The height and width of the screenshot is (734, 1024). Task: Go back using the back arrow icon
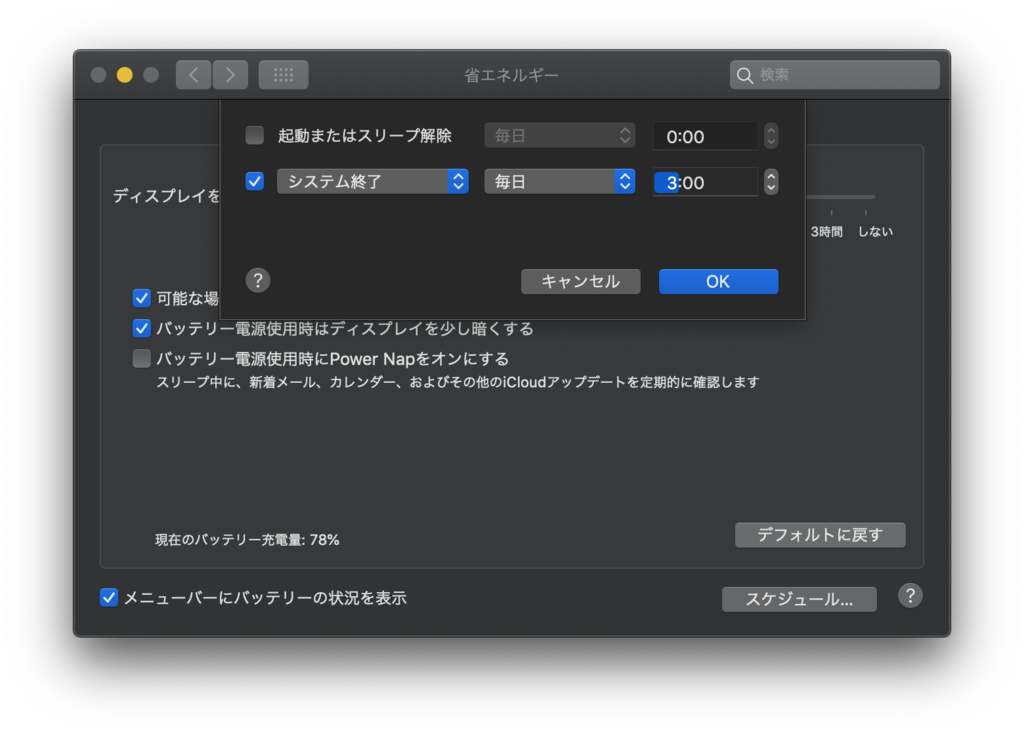point(193,74)
